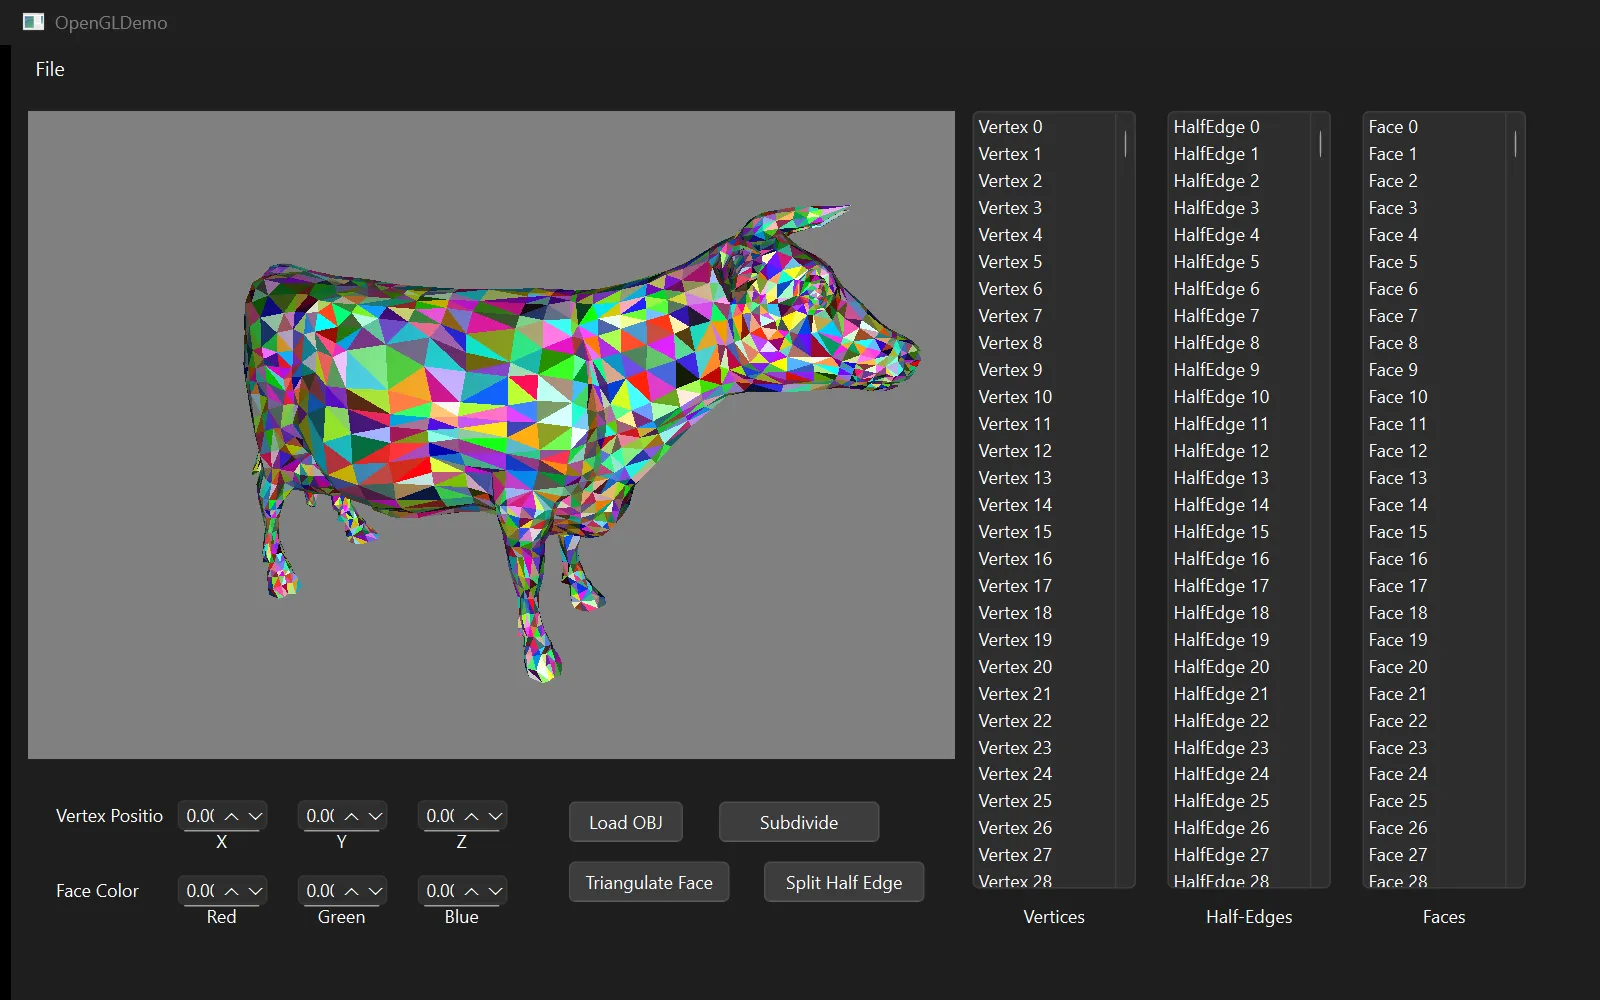The height and width of the screenshot is (1000, 1600).
Task: Select Vertex 22 in the list
Action: click(x=1045, y=721)
